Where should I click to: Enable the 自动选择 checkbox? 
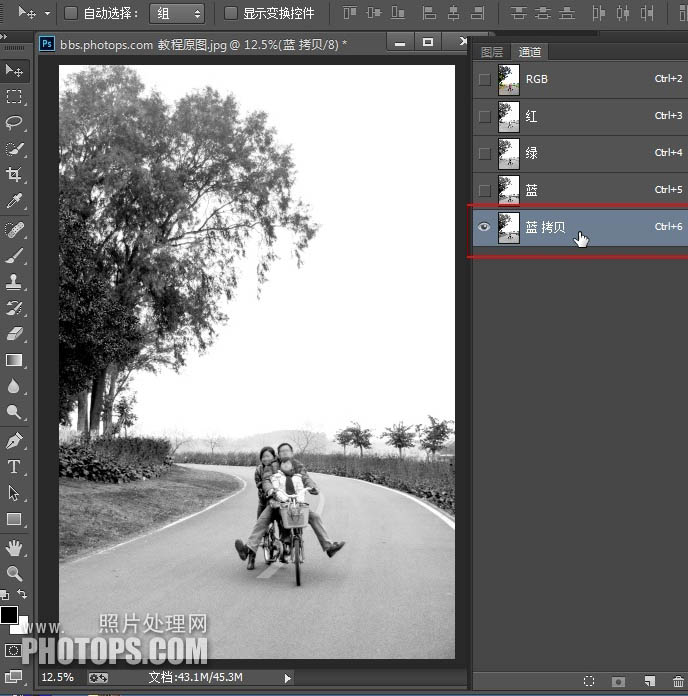[71, 13]
